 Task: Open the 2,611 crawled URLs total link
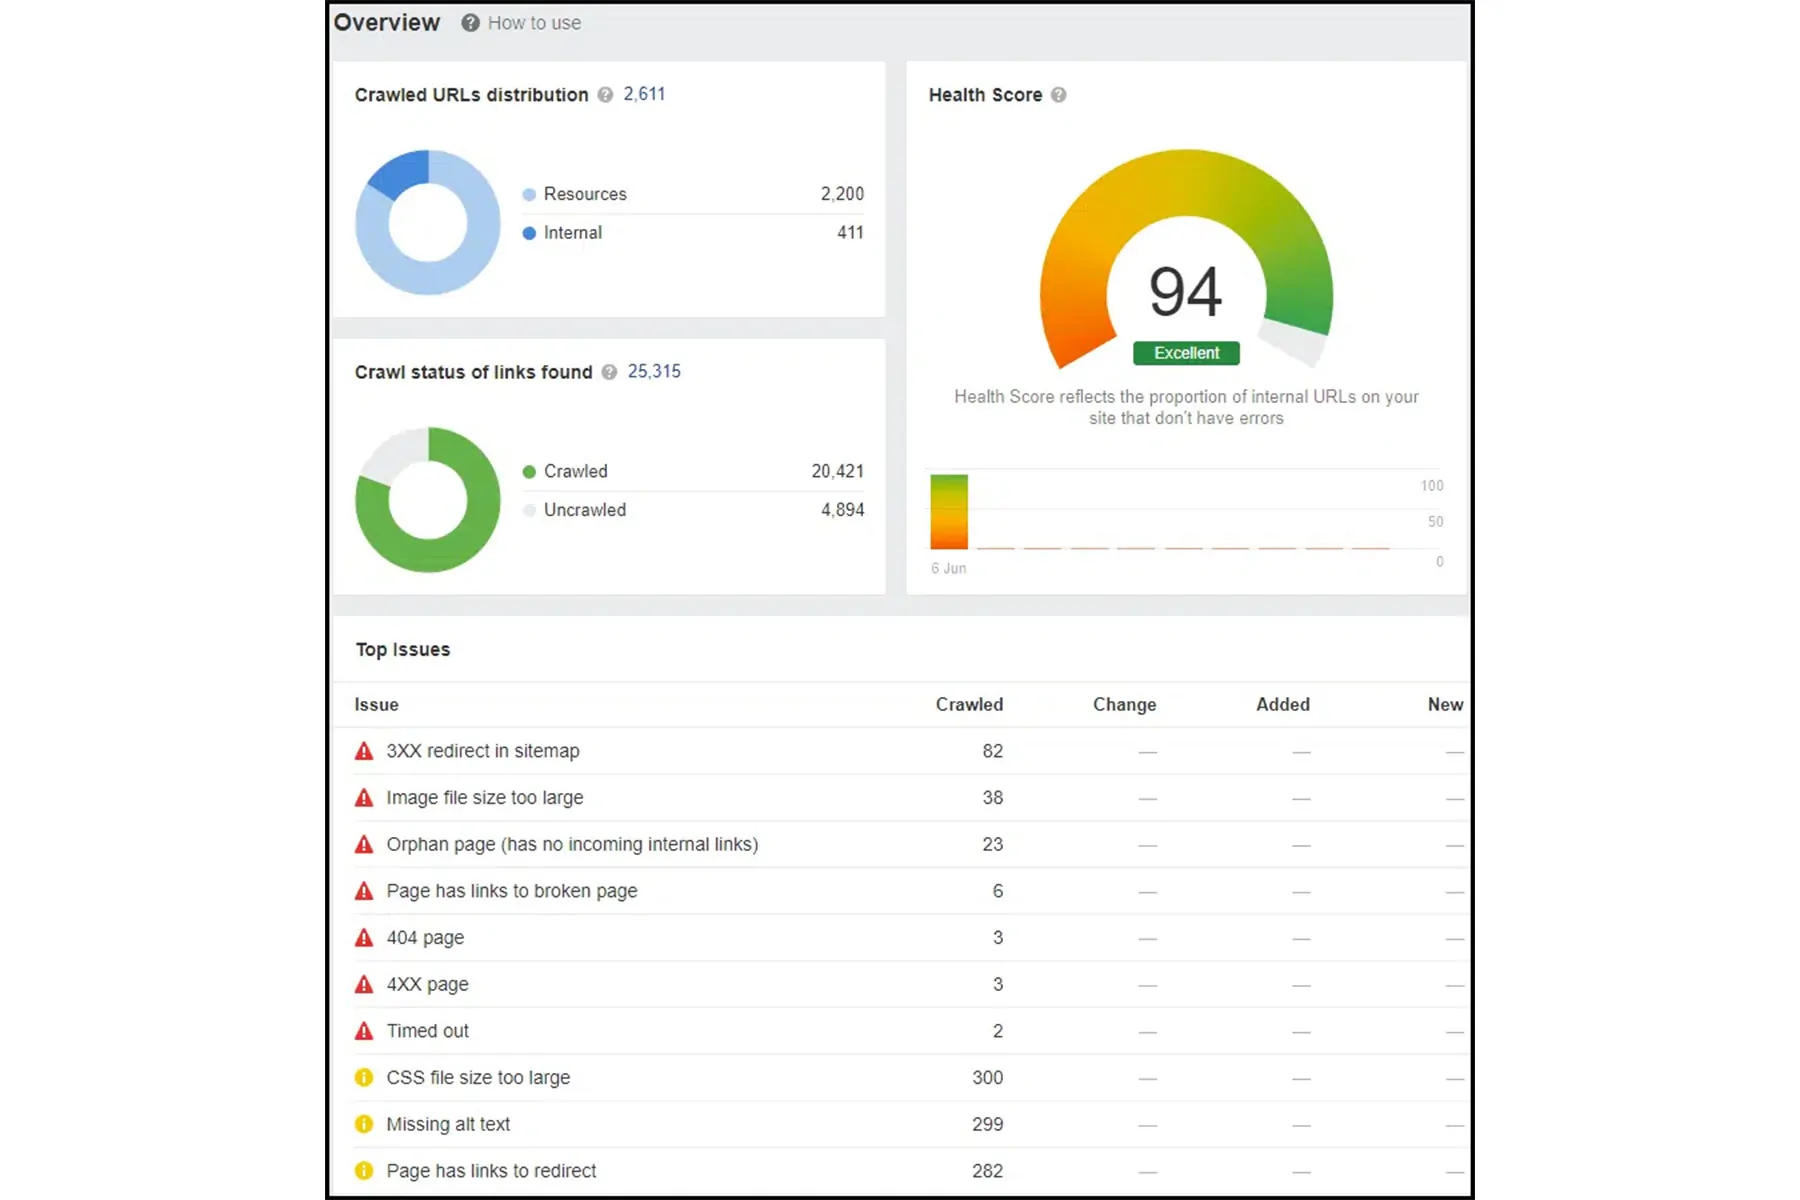644,94
